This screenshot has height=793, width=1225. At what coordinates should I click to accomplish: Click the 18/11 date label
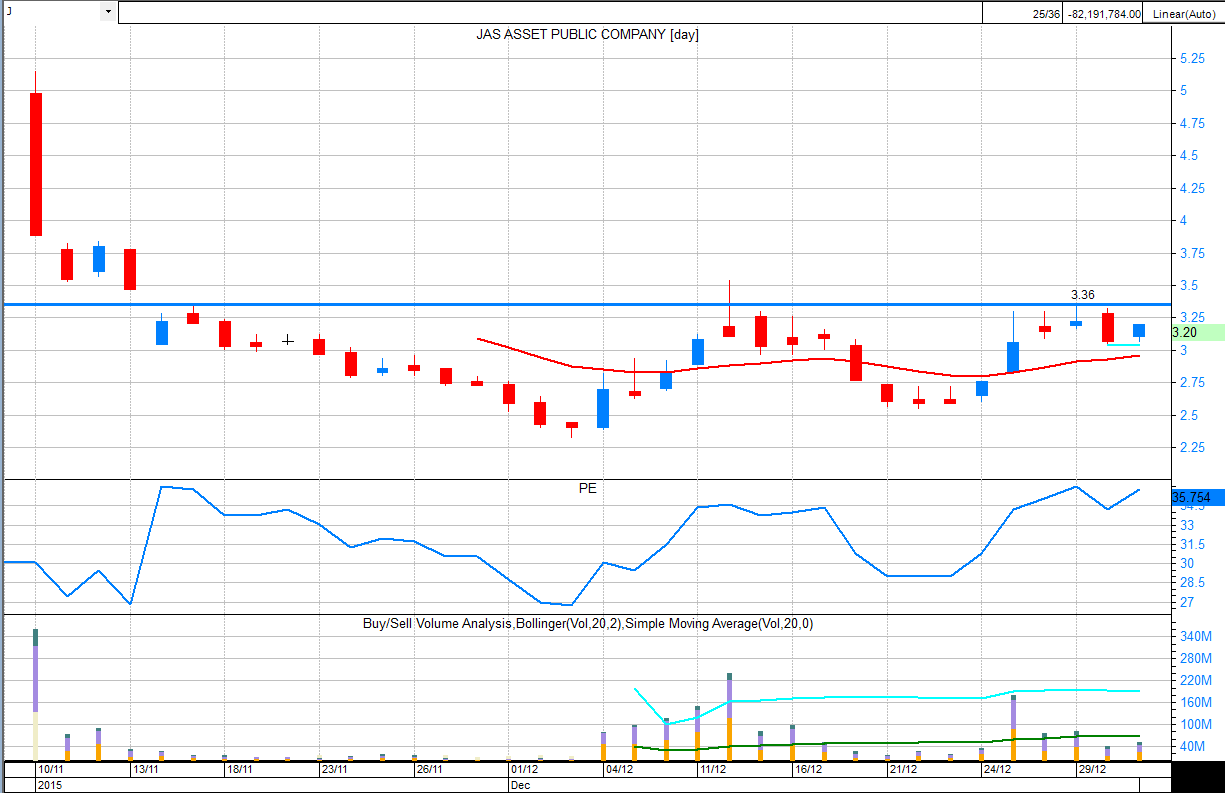(240, 770)
